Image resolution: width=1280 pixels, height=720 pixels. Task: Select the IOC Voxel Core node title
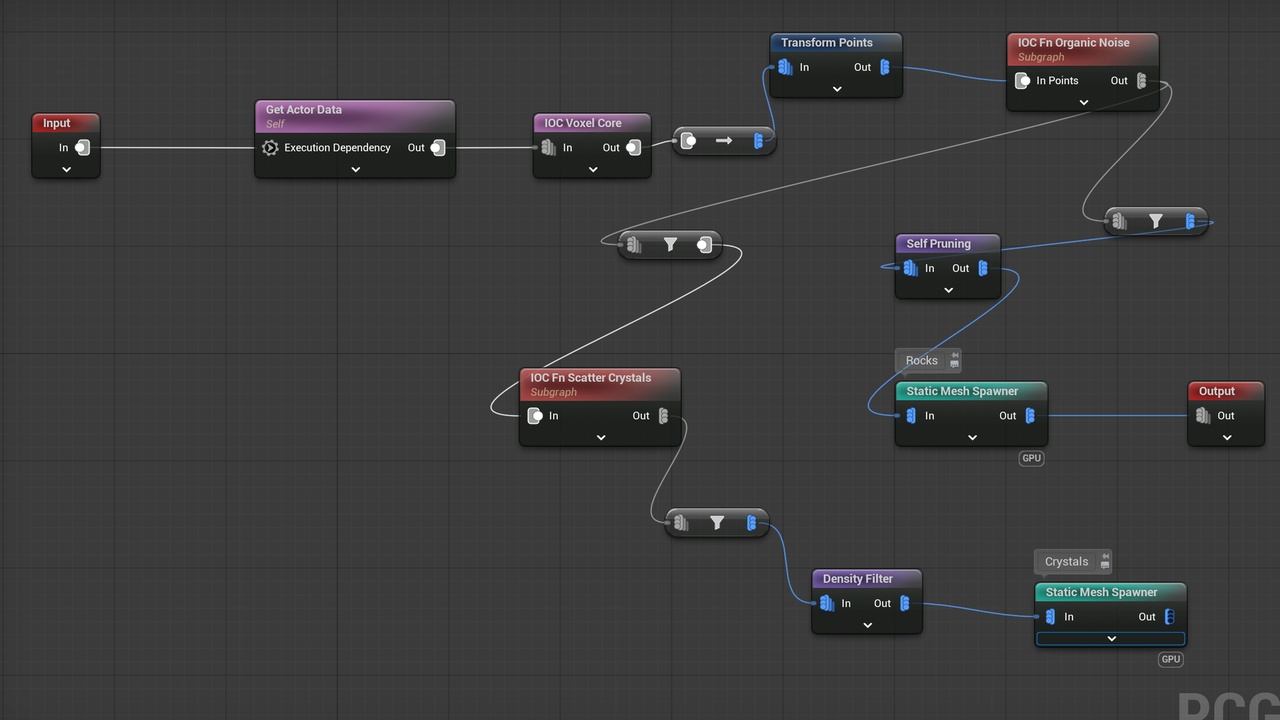pyautogui.click(x=583, y=124)
